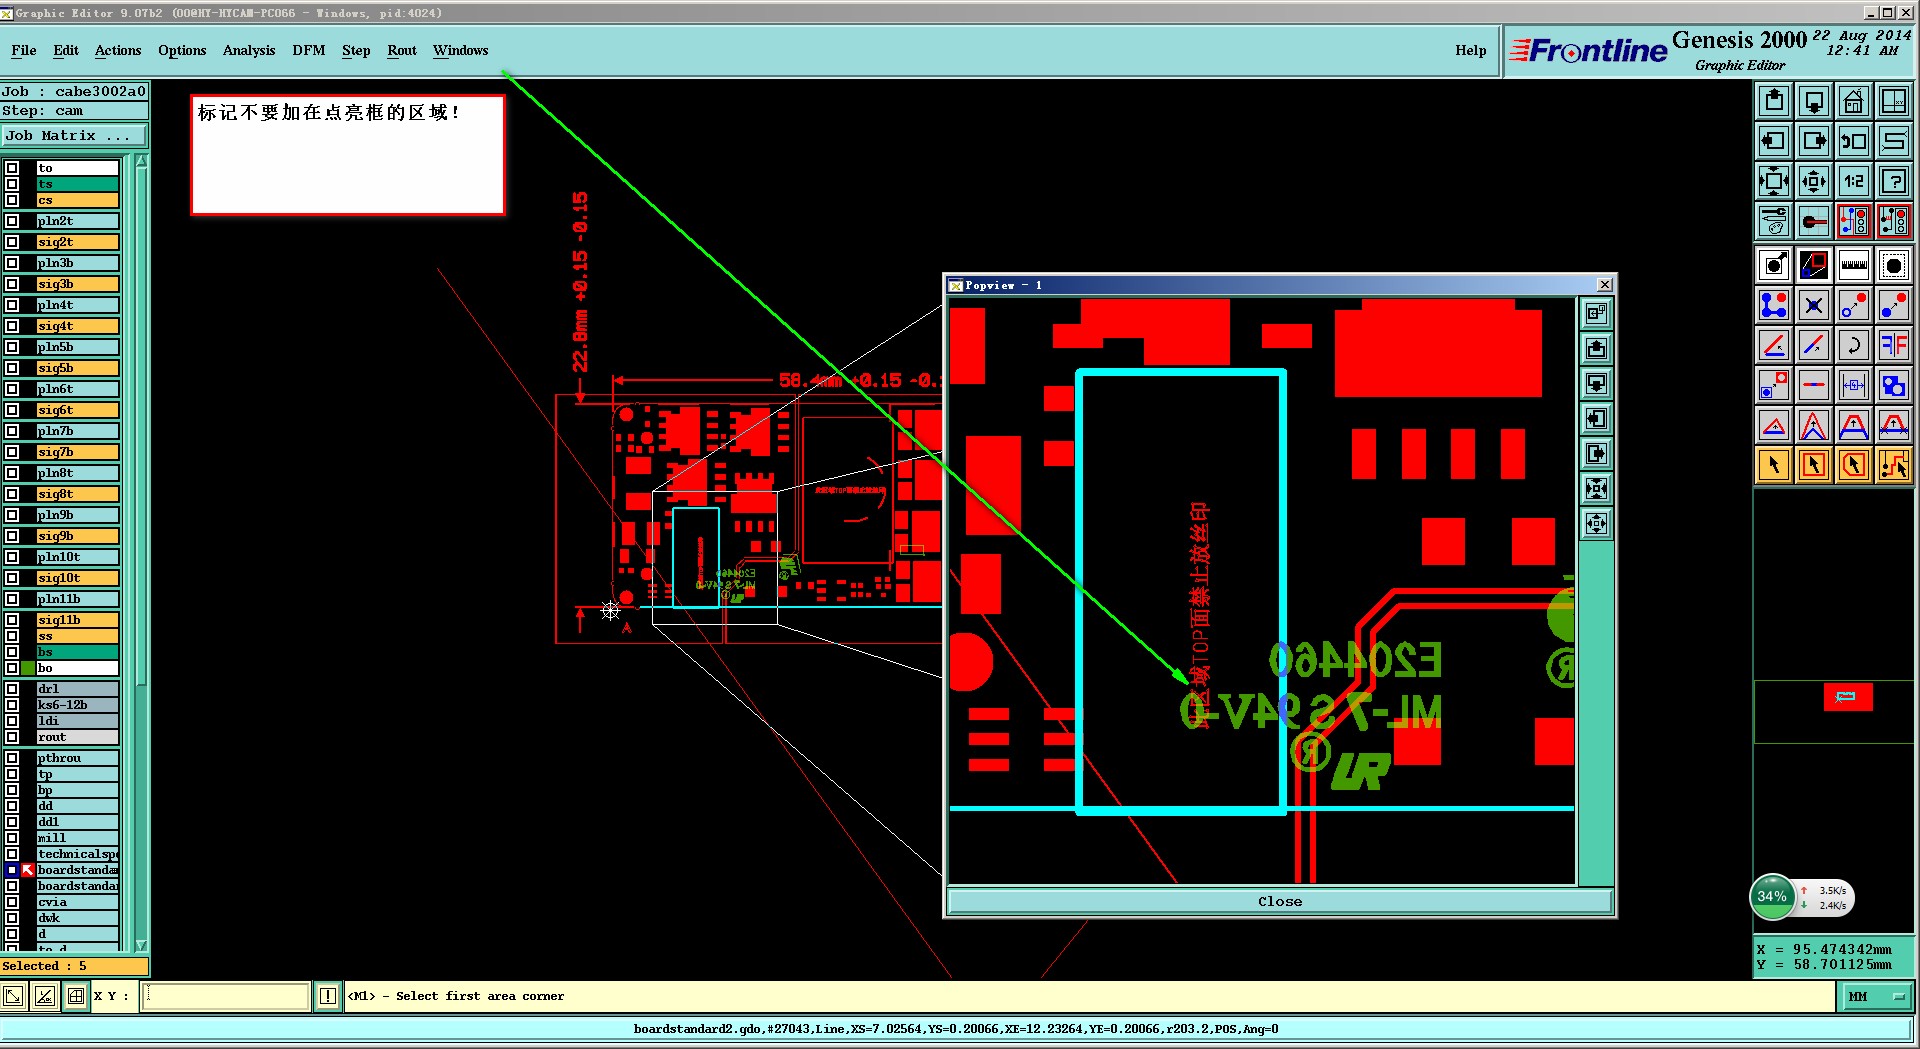This screenshot has height=1049, width=1920.
Task: Click the pan up view icon
Action: [1774, 101]
